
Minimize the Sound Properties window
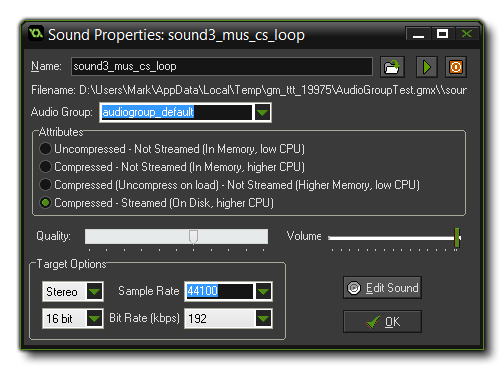pyautogui.click(x=418, y=34)
